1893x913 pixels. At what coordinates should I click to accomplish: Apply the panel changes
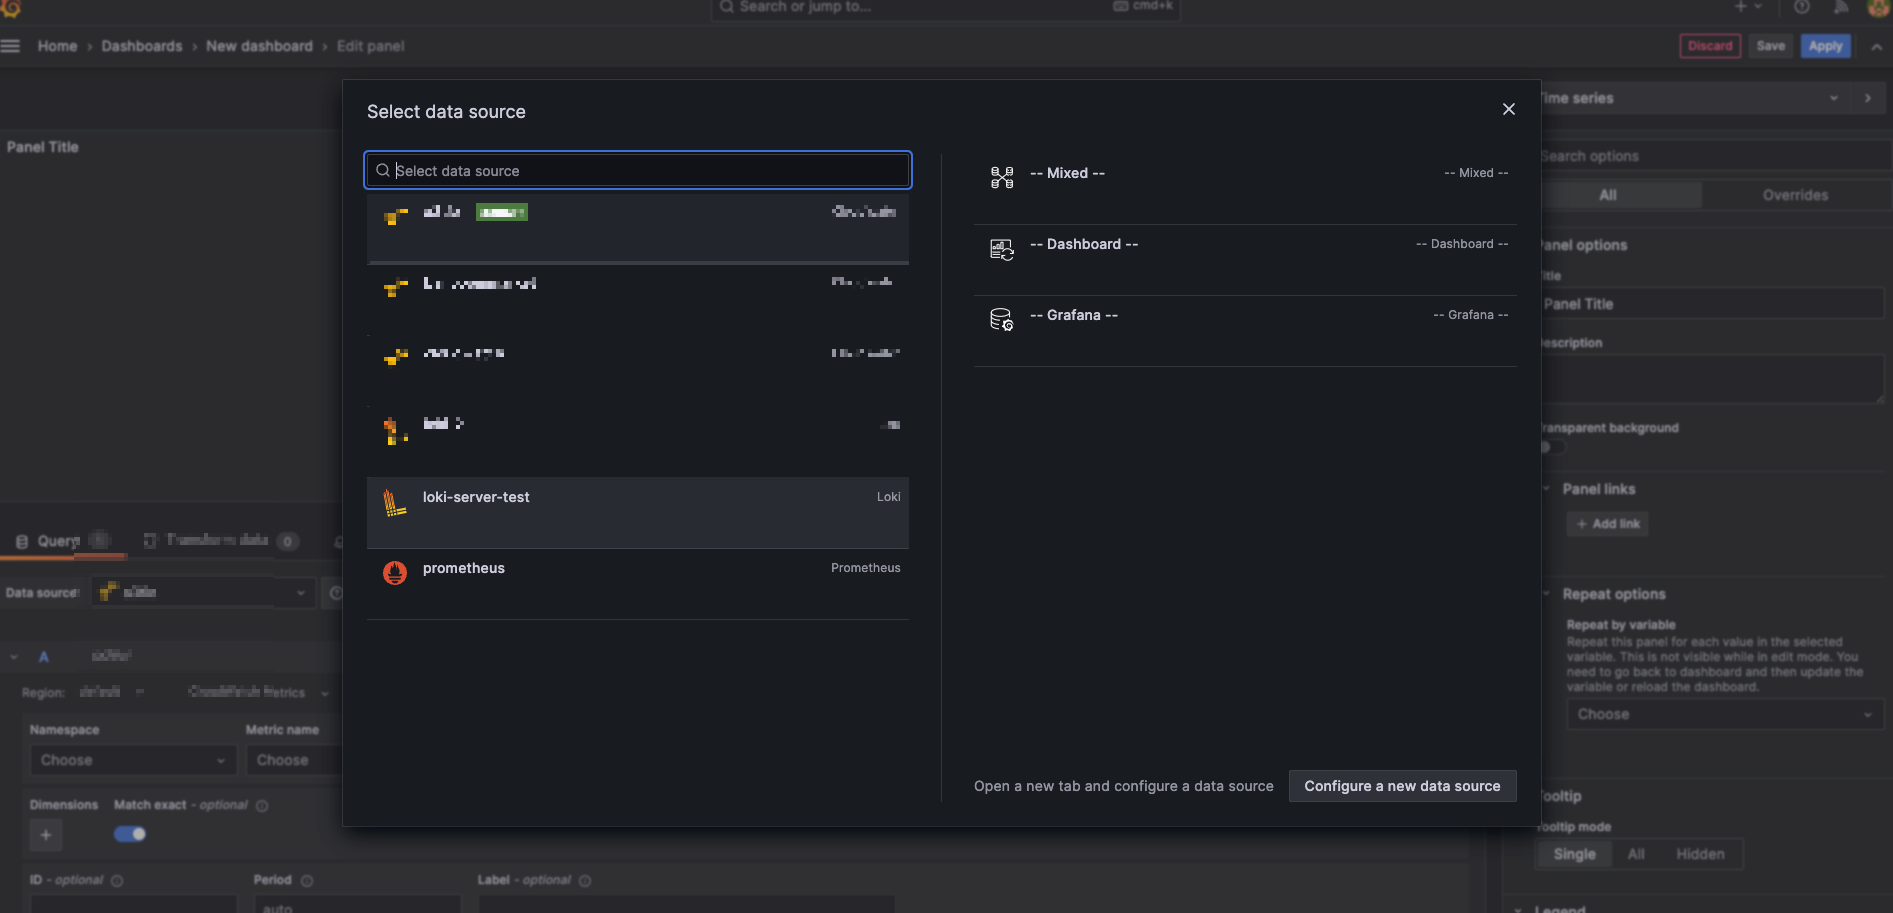[1825, 46]
